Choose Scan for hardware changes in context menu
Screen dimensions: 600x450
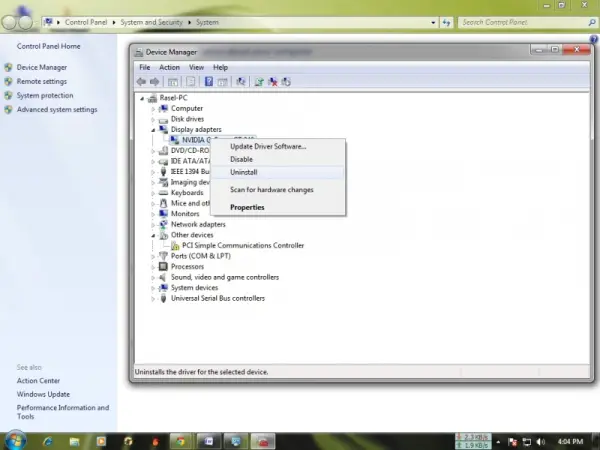(278, 190)
